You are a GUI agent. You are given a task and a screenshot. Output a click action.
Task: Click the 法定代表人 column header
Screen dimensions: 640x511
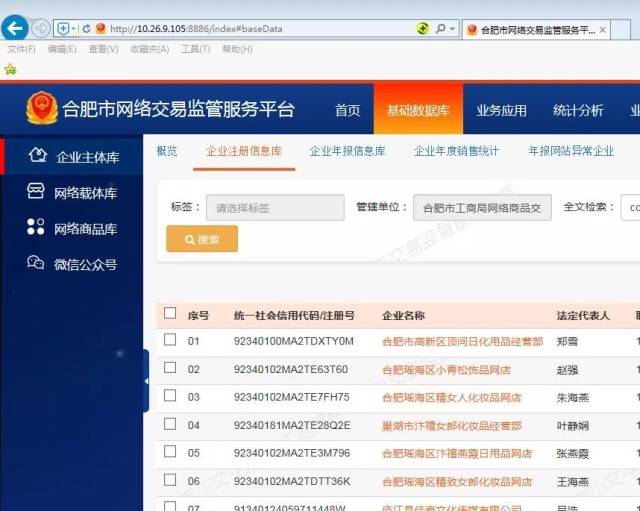pyautogui.click(x=583, y=315)
